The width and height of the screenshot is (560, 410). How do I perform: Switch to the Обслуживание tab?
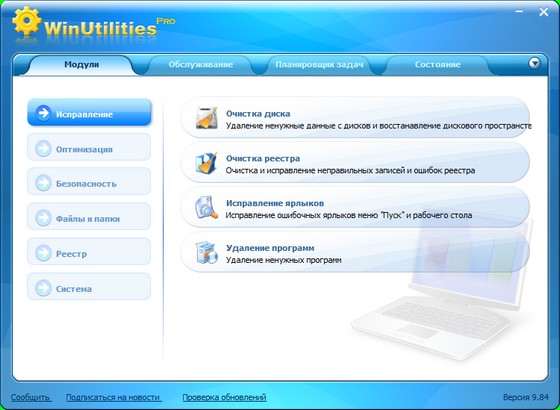[x=200, y=65]
